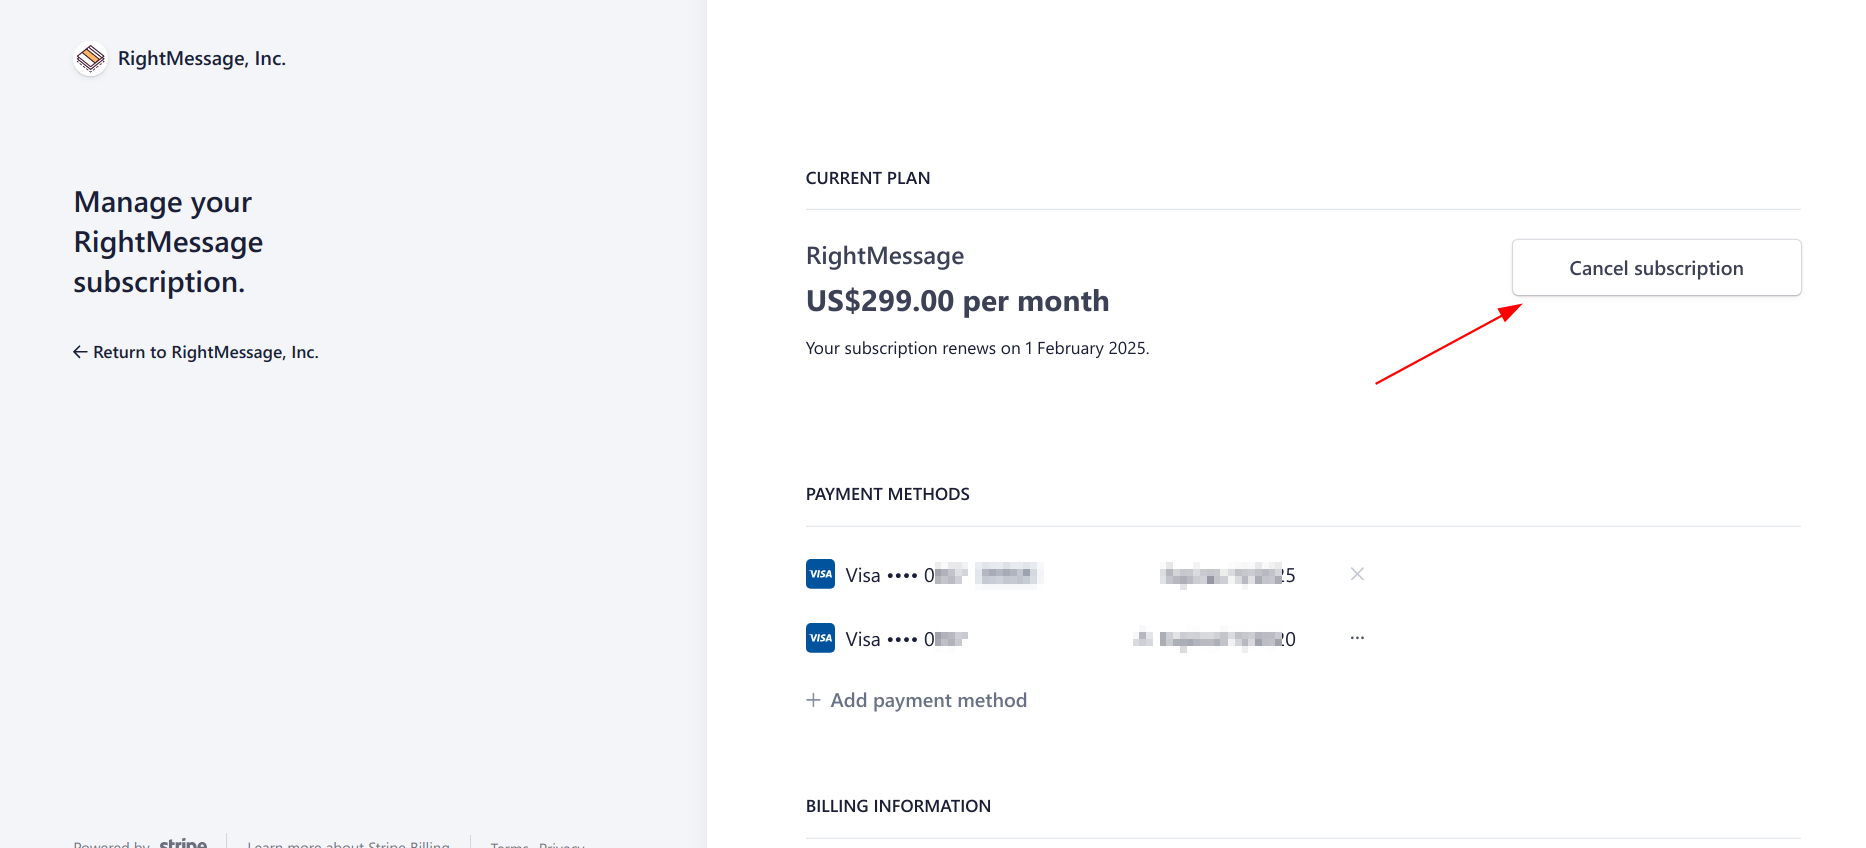Click the subscription renewal date text
The height and width of the screenshot is (848, 1866).
coord(977,348)
